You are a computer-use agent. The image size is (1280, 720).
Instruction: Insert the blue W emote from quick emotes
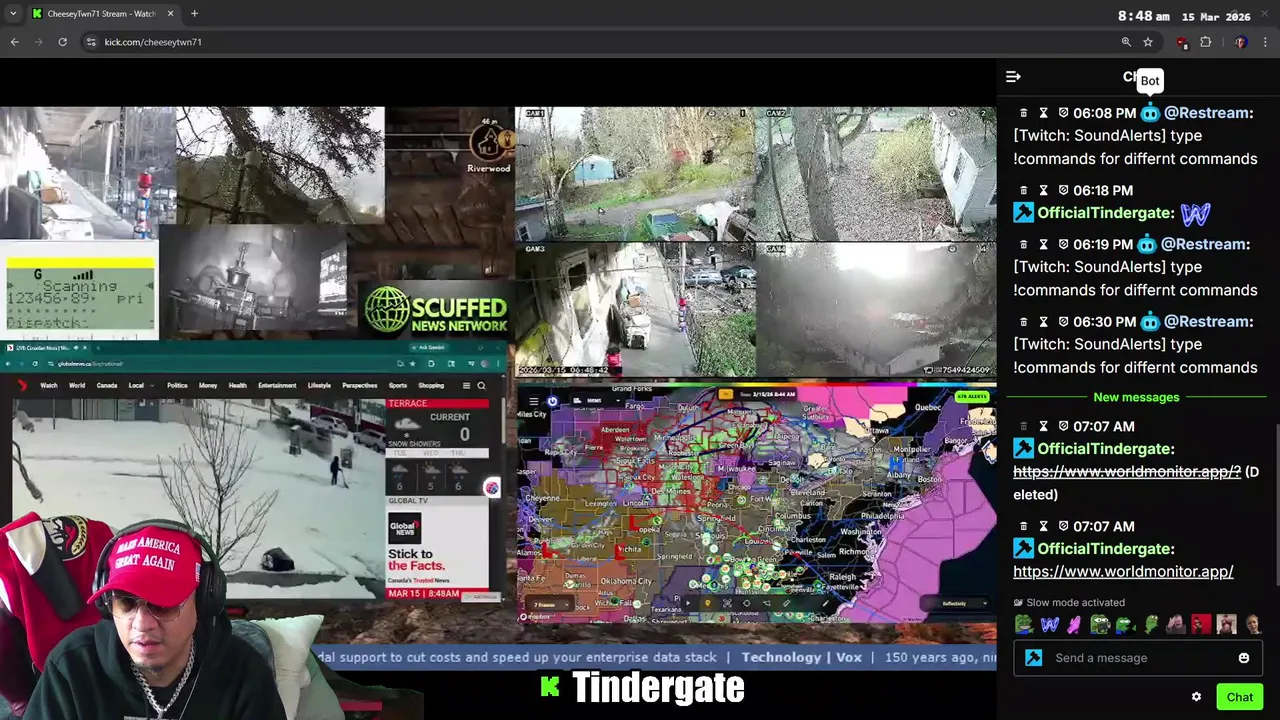[x=1049, y=625]
